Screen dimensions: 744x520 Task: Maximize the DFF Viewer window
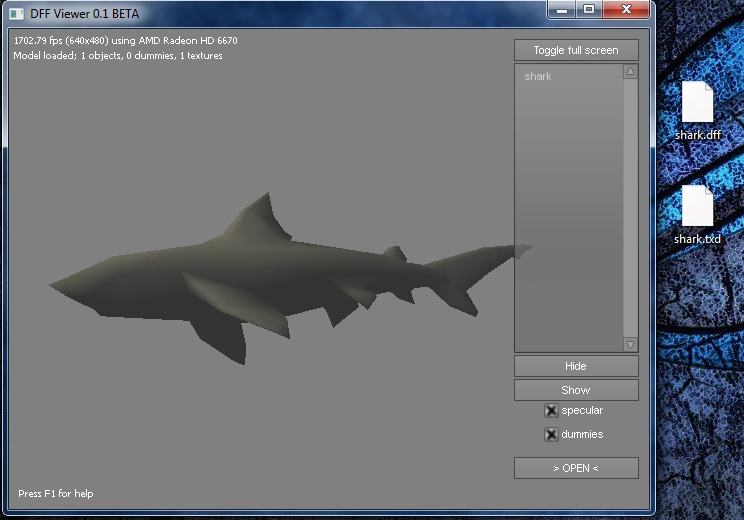click(x=589, y=9)
